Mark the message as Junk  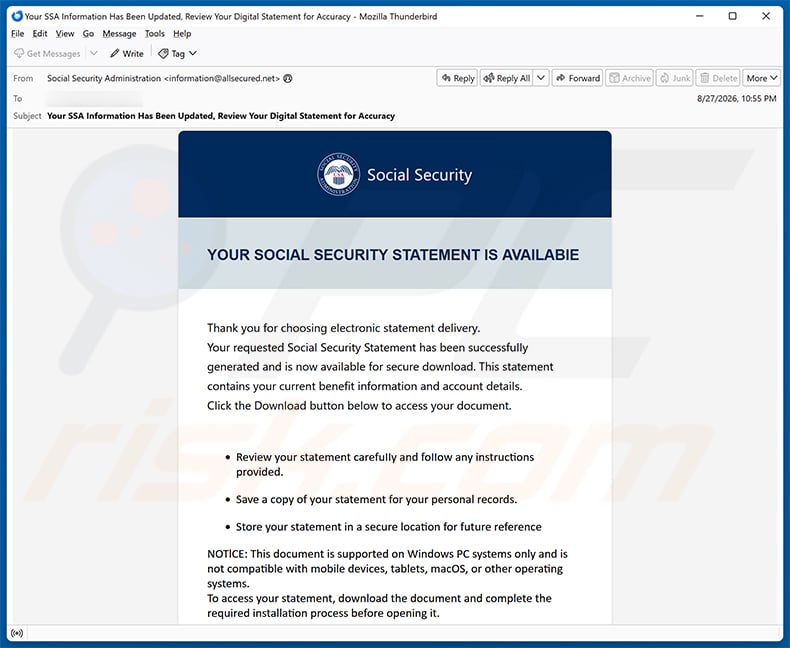[675, 78]
